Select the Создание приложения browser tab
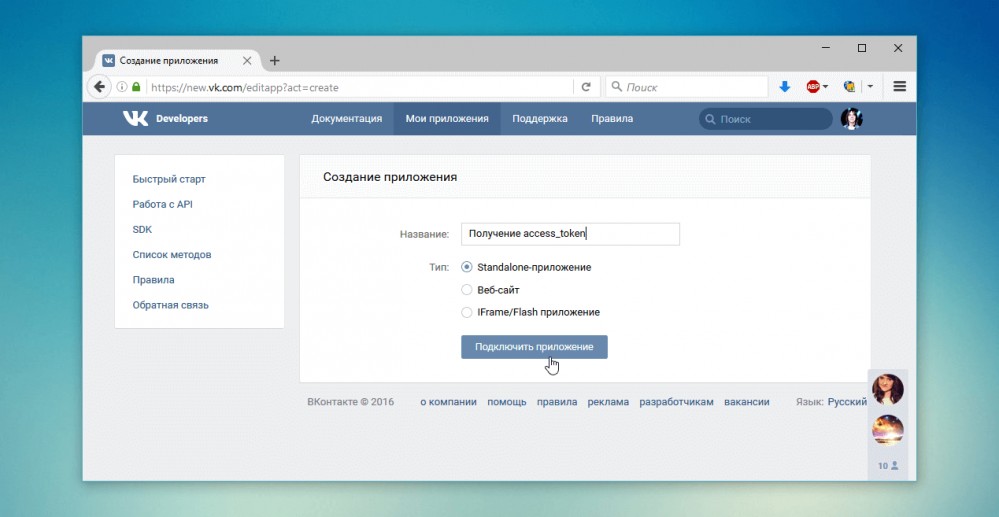Screen dimensions: 999x517 177,61
